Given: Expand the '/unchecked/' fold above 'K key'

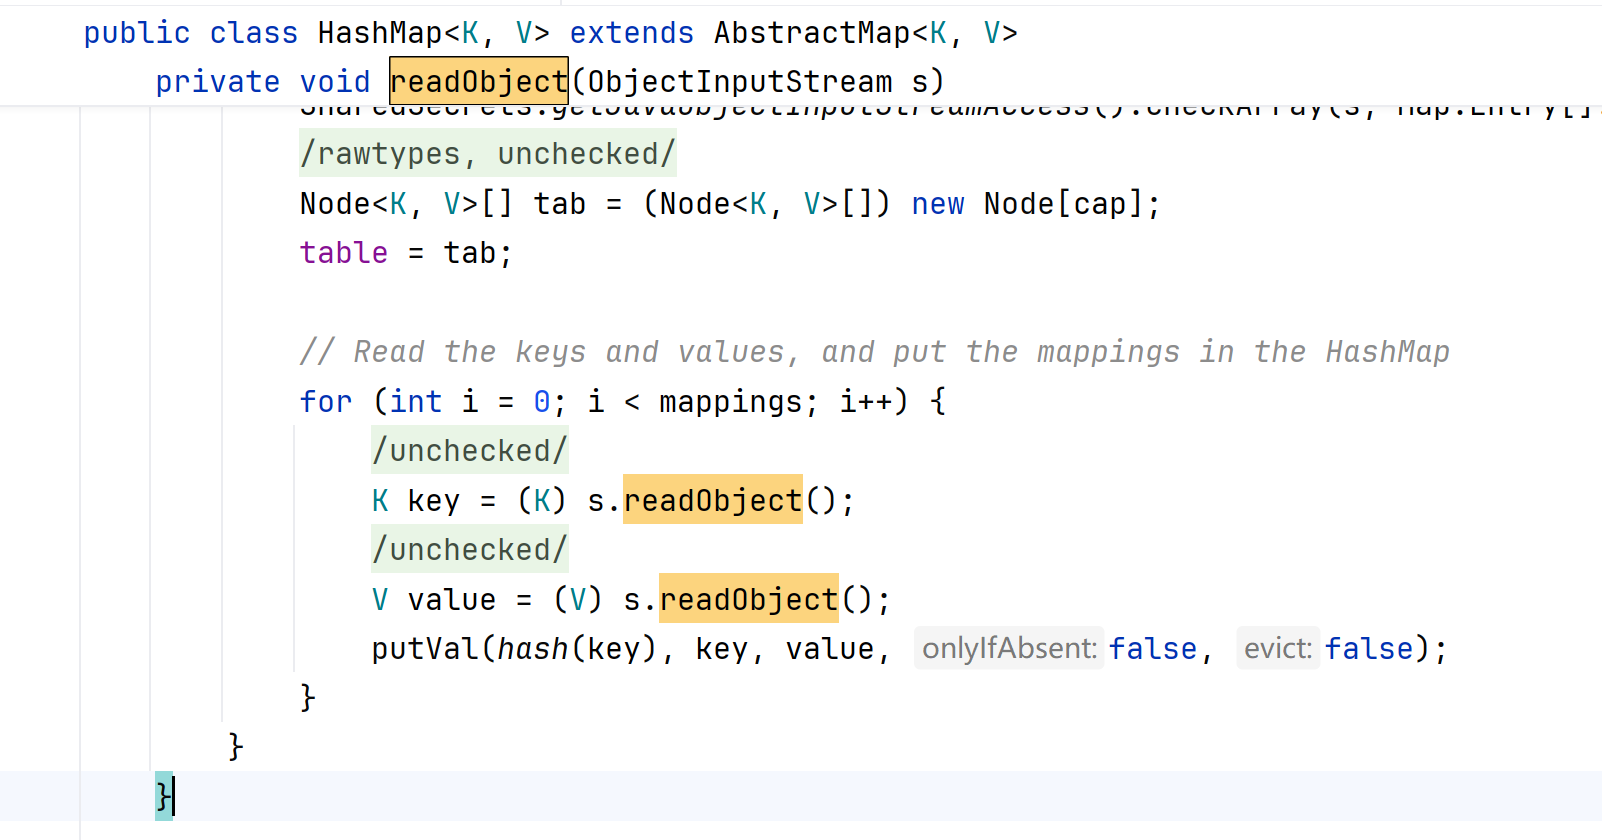Looking at the screenshot, I should point(470,450).
